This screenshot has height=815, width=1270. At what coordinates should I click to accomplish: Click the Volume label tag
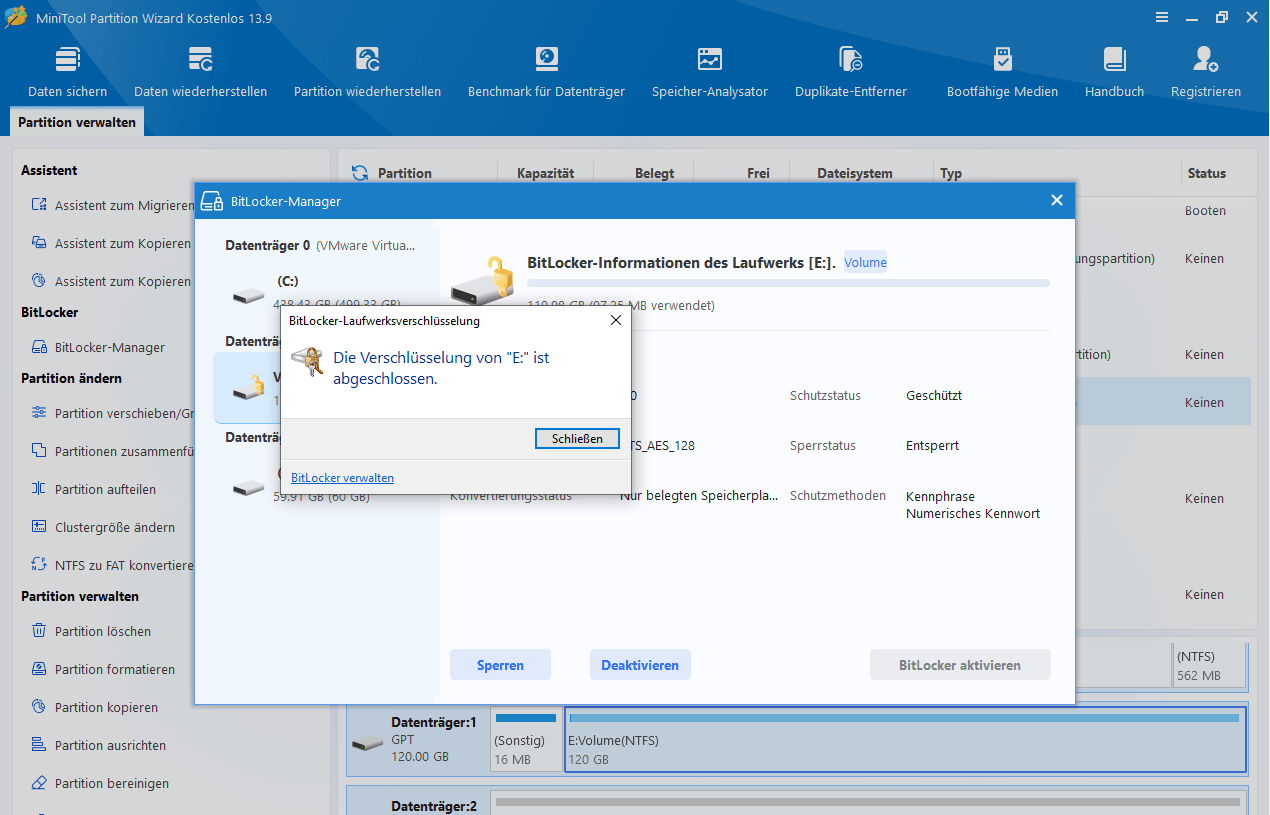click(x=865, y=262)
